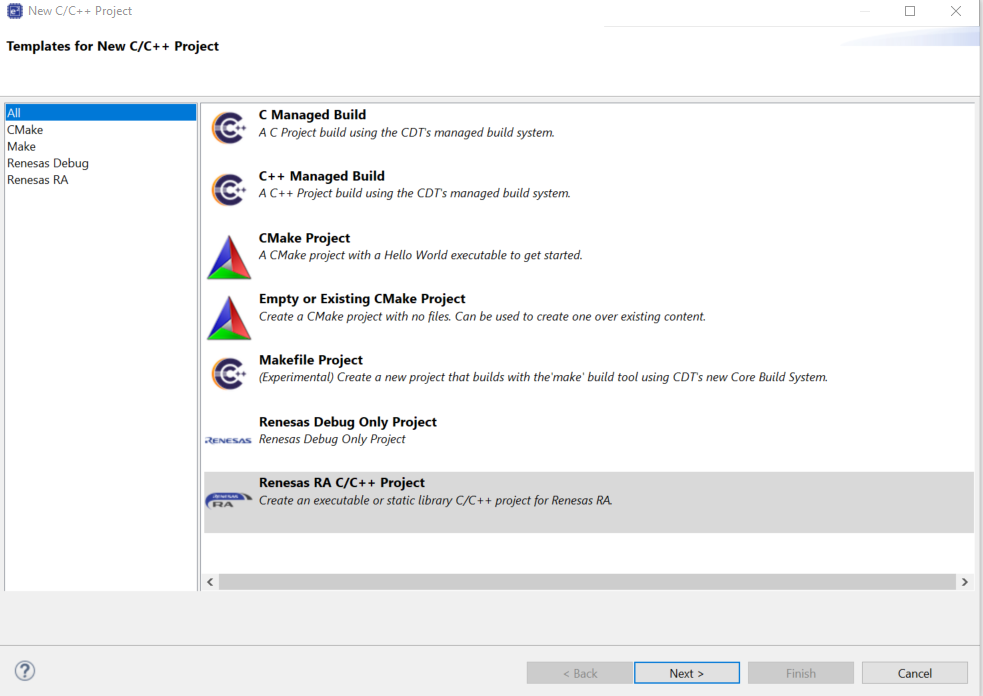The width and height of the screenshot is (983, 696).
Task: Click the C Managed Build template icon
Action: (x=229, y=128)
